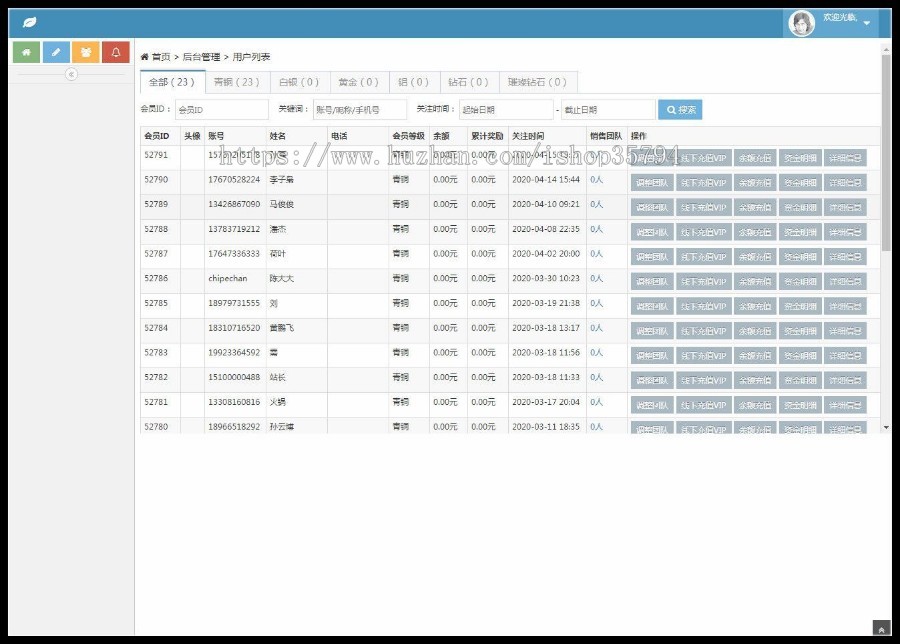Select the 青铜 (23) tab
900x644 pixels.
[x=236, y=82]
